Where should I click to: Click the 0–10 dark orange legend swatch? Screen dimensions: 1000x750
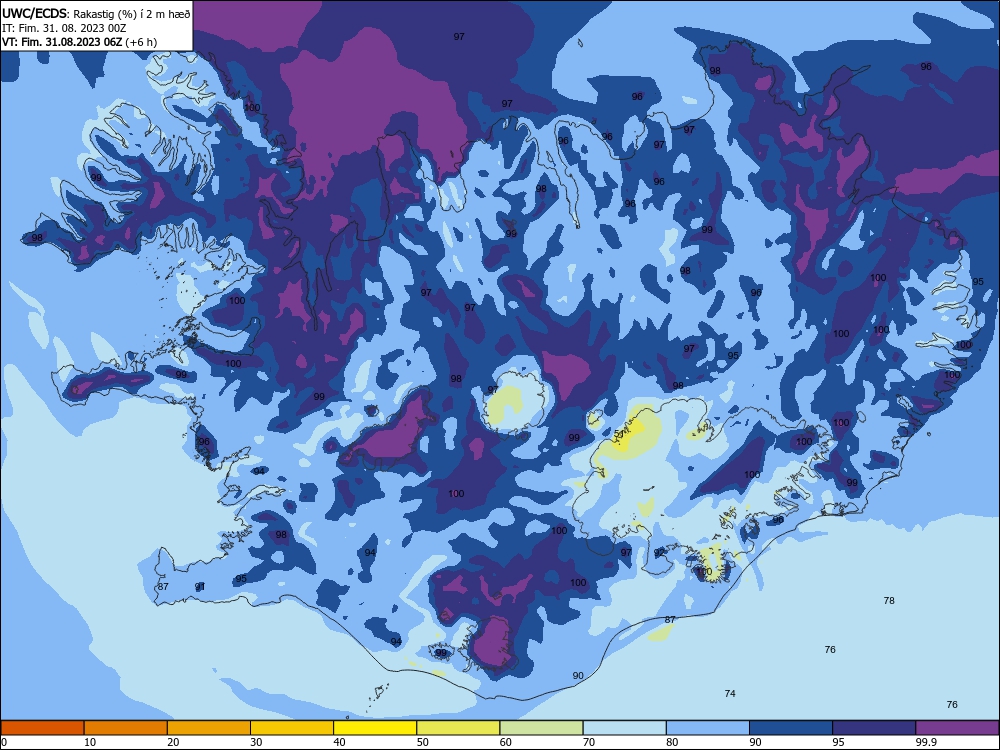click(x=42, y=728)
